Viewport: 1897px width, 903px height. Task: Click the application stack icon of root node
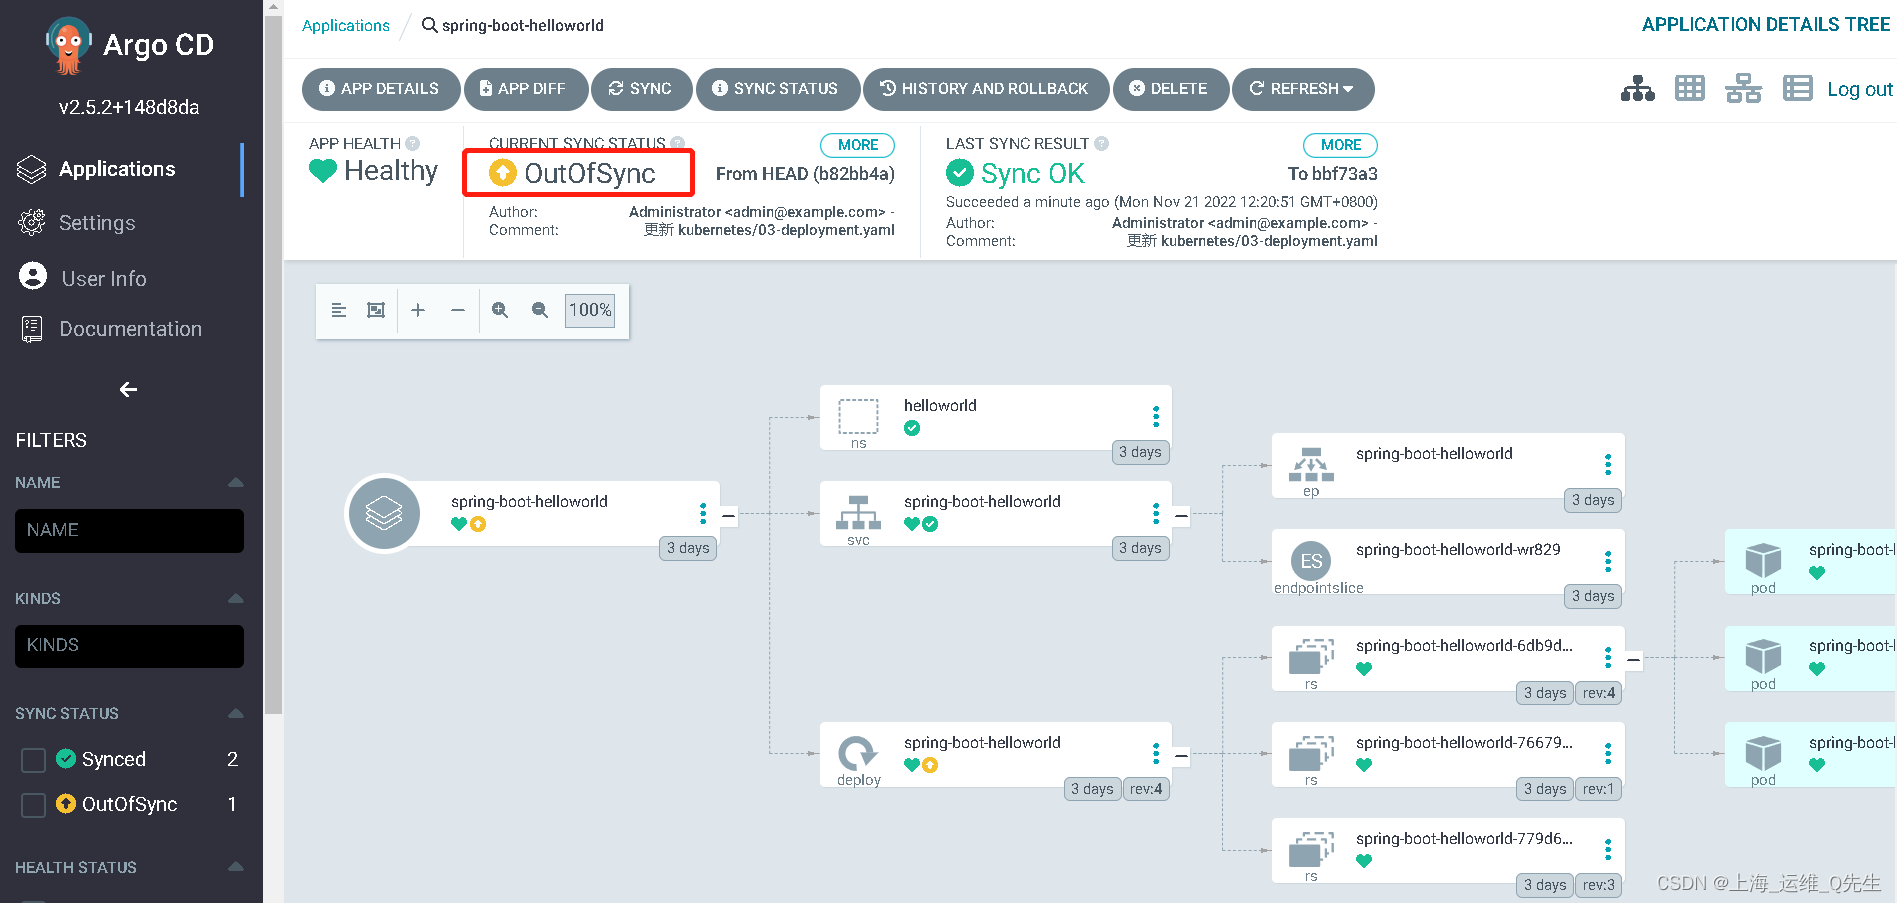tap(384, 513)
